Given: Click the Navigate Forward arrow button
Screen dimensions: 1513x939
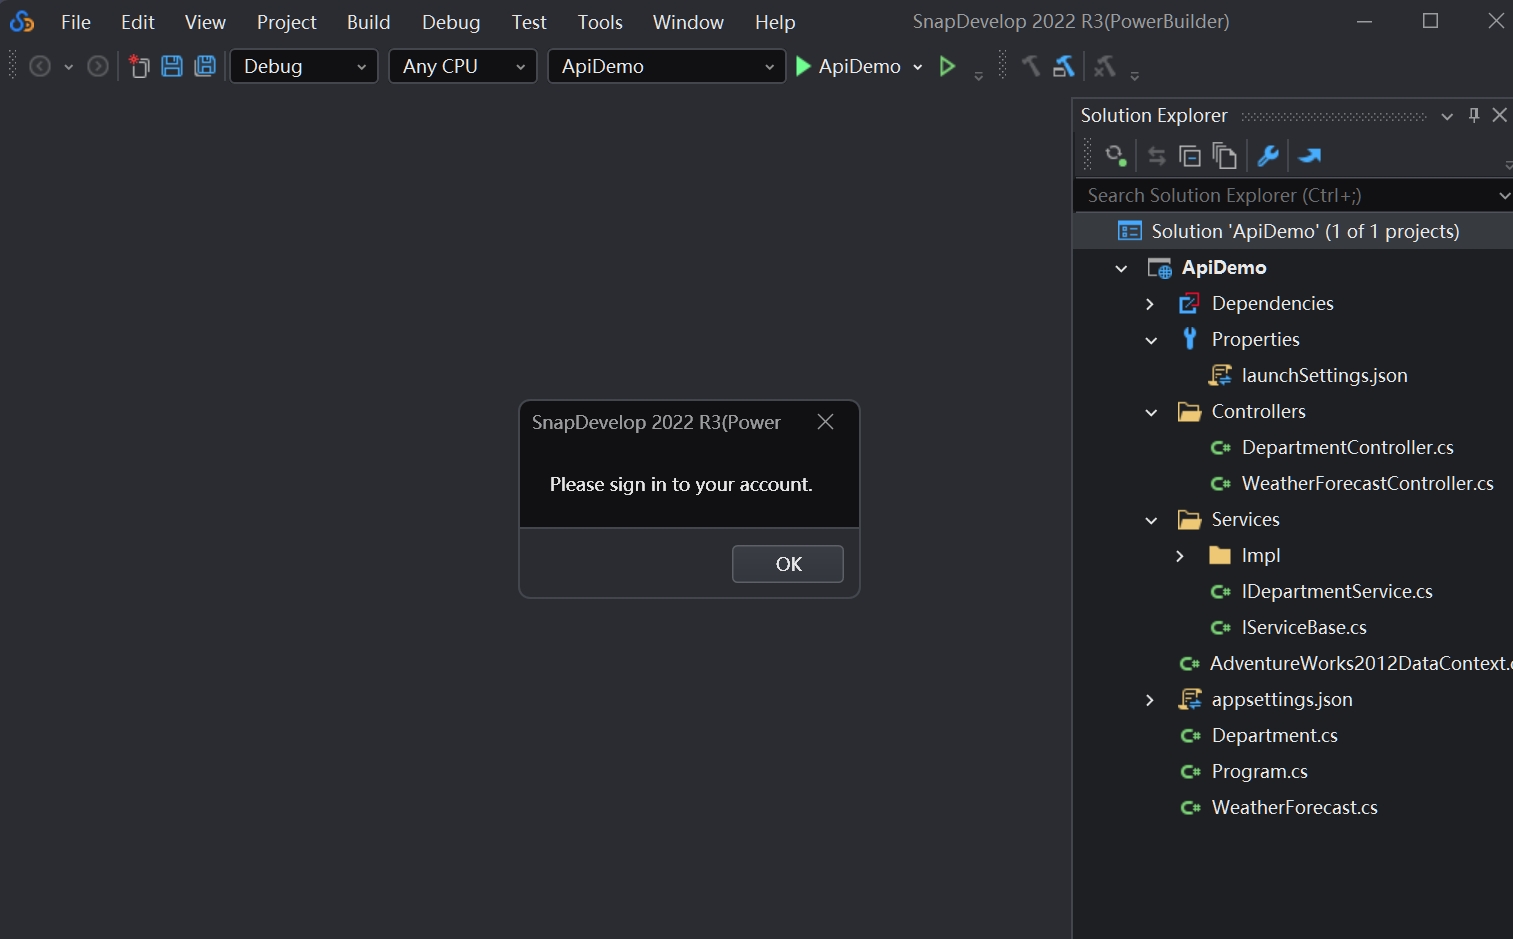Looking at the screenshot, I should click(98, 66).
